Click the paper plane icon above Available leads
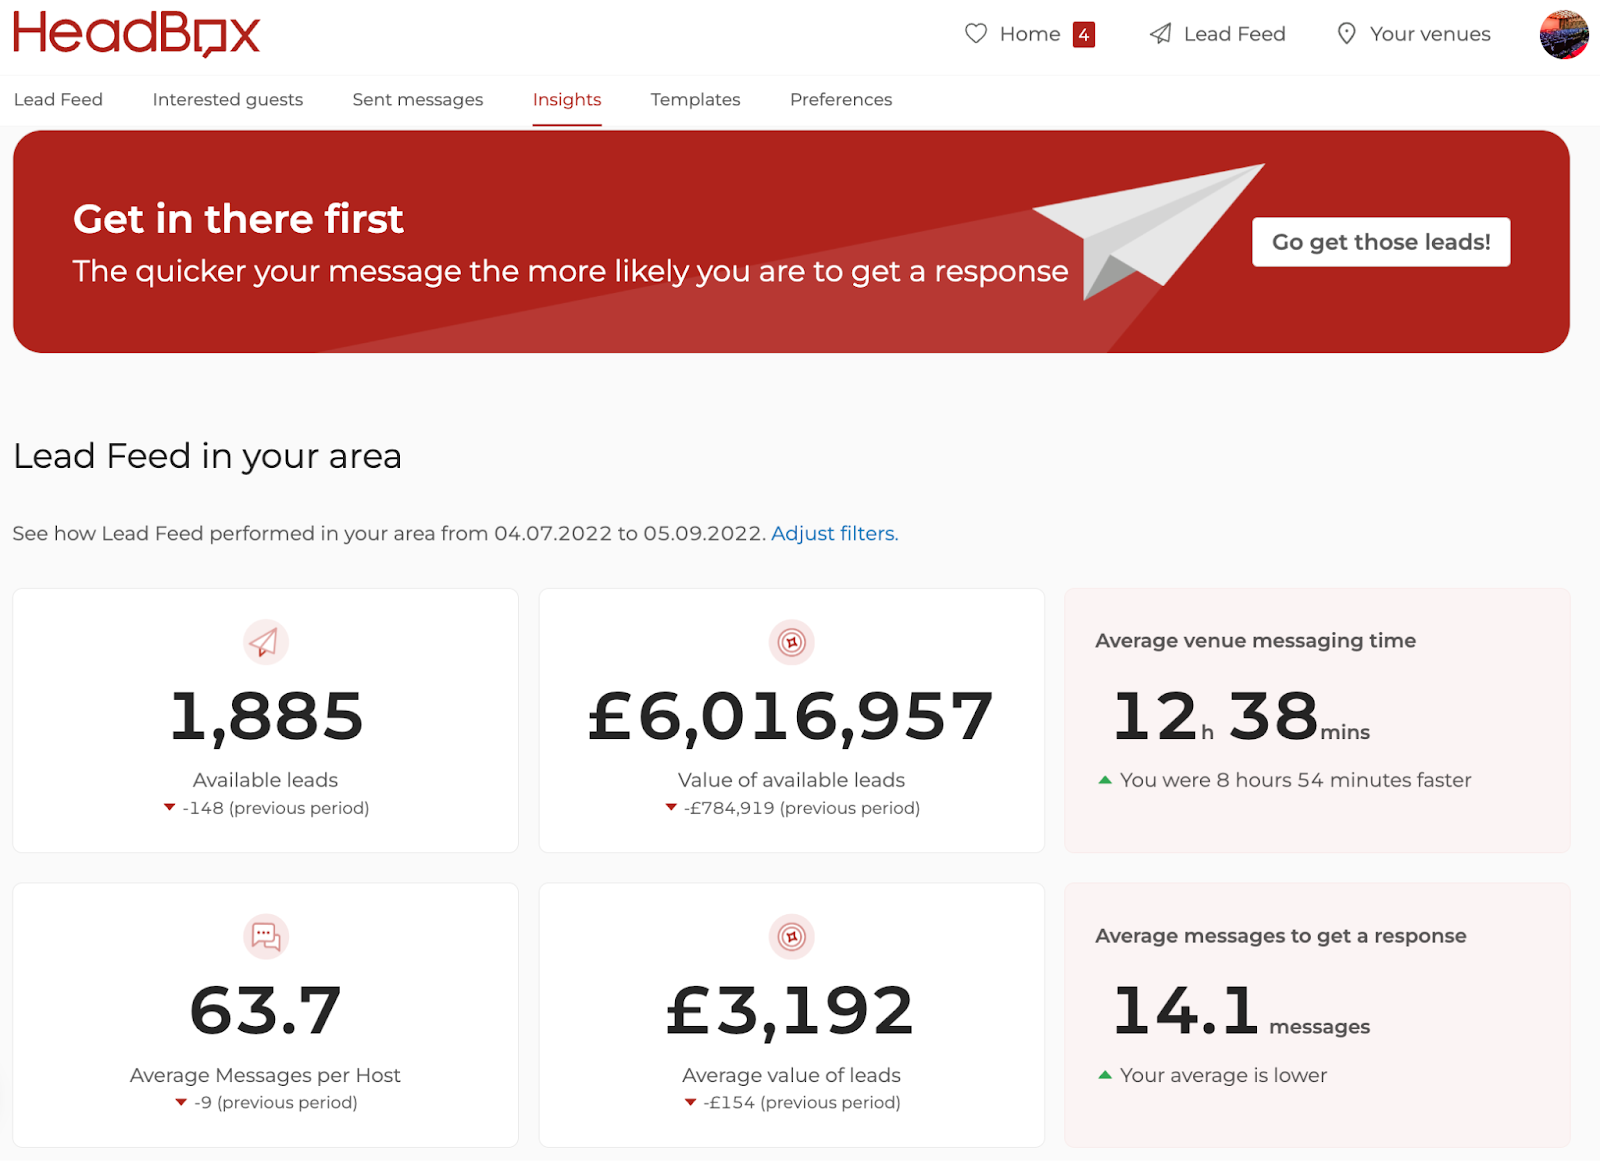Viewport: 1600px width, 1161px height. 265,642
